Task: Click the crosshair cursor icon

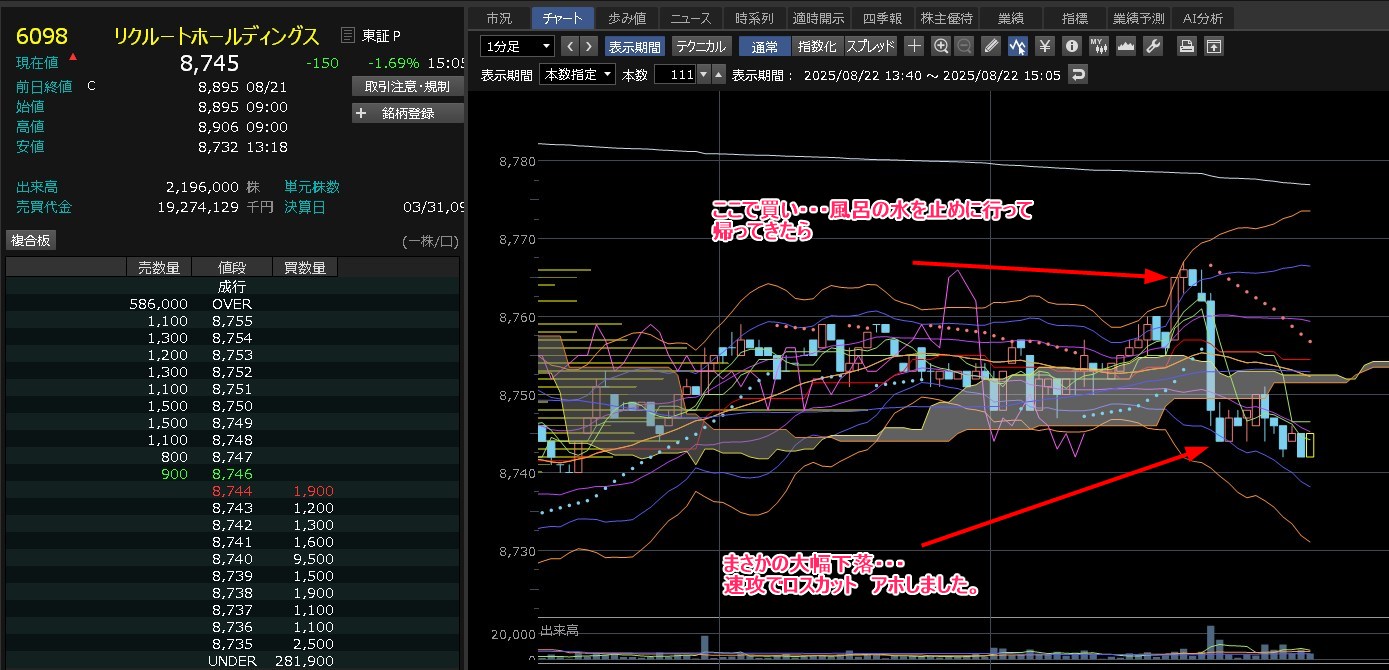Action: point(914,46)
